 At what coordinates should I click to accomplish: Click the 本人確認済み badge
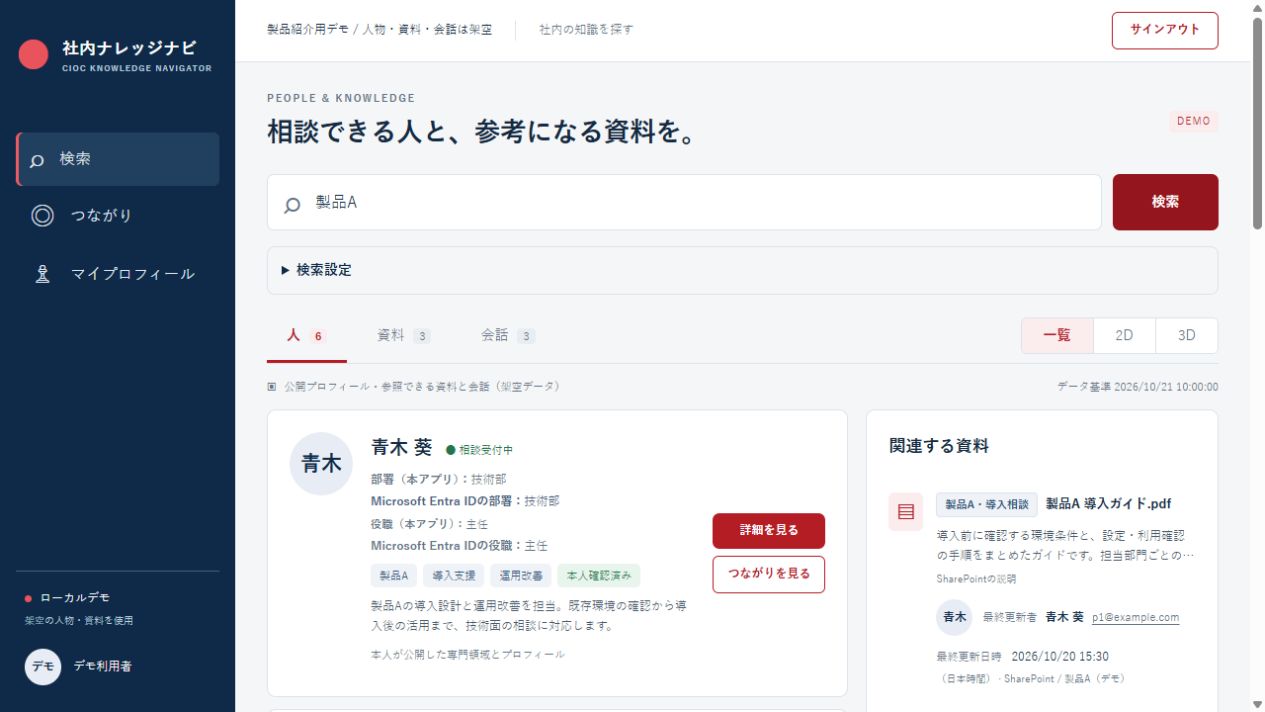click(x=599, y=576)
